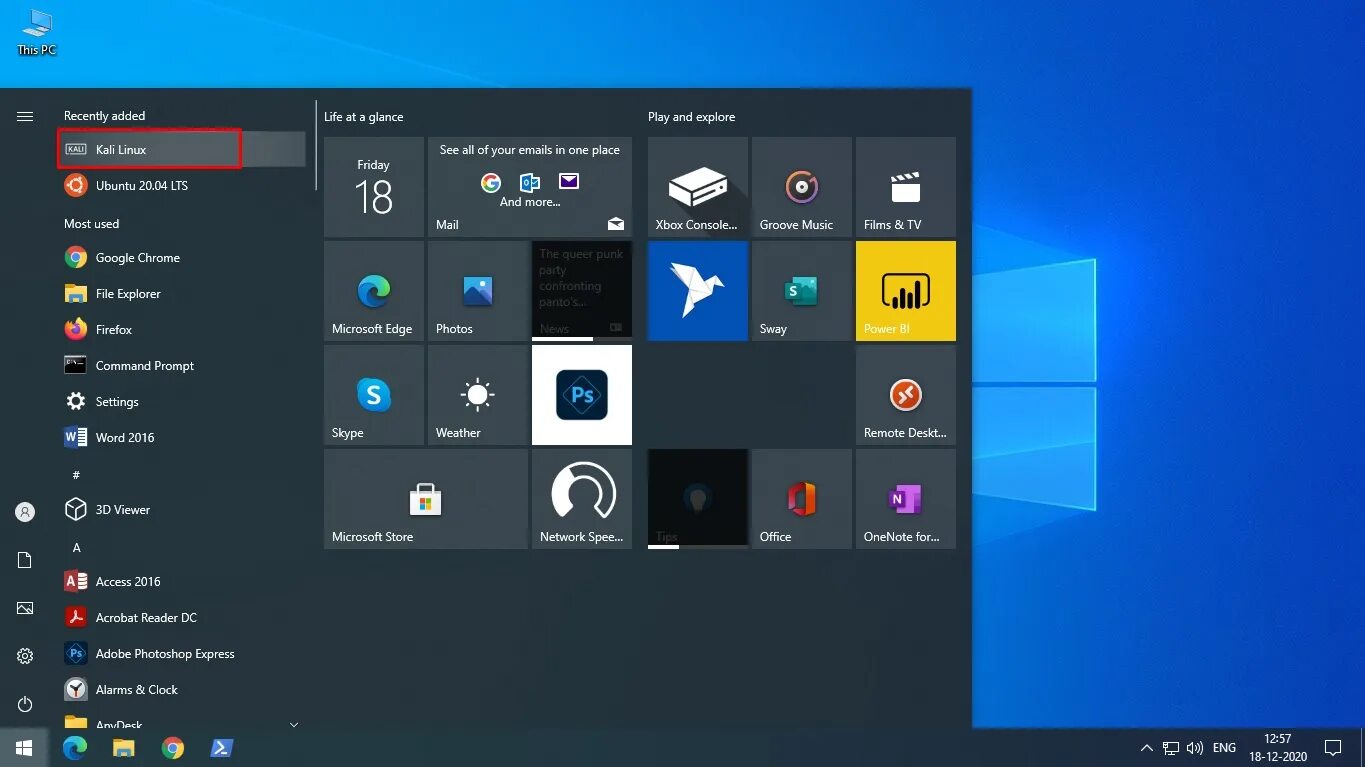Switch input language ENG indicator
This screenshot has height=767, width=1365.
[x=1224, y=747]
